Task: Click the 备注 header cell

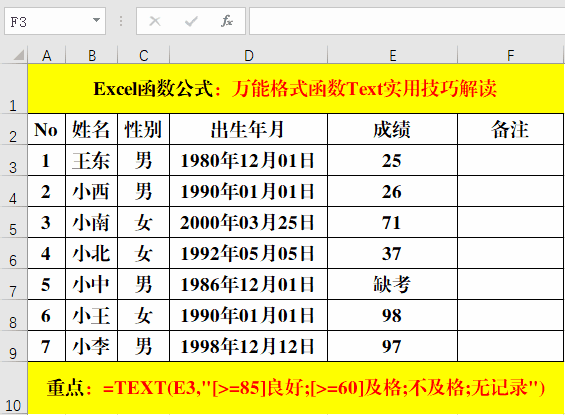Action: (510, 129)
